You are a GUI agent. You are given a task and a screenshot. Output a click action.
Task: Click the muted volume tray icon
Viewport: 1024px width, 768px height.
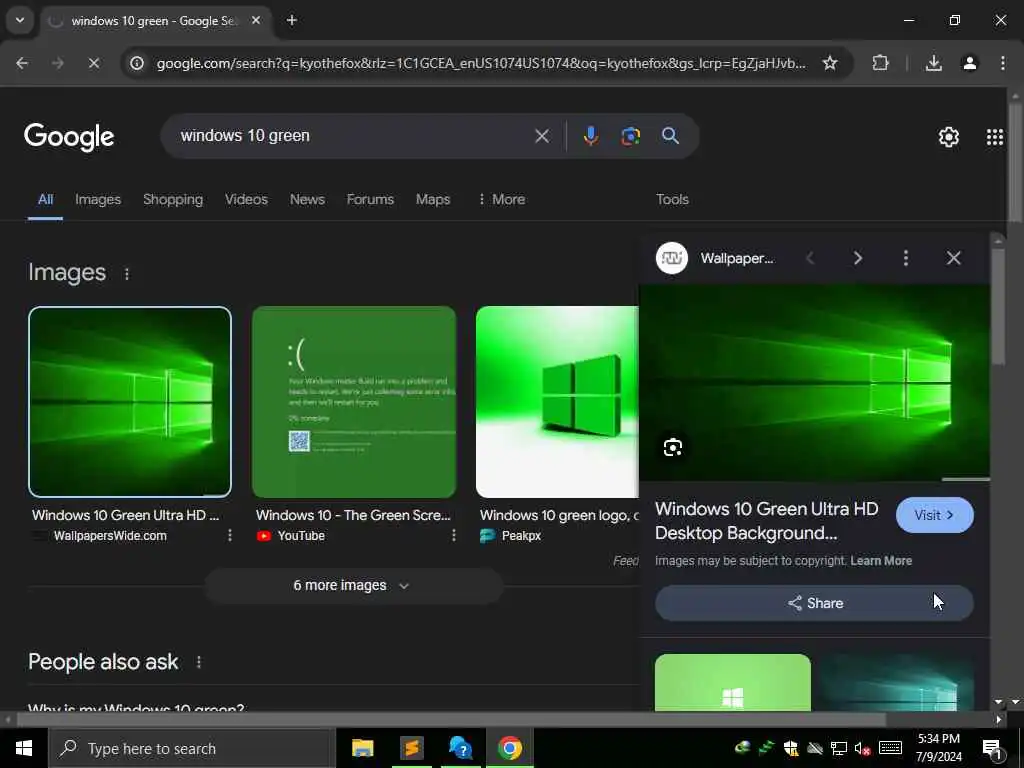coord(862,748)
